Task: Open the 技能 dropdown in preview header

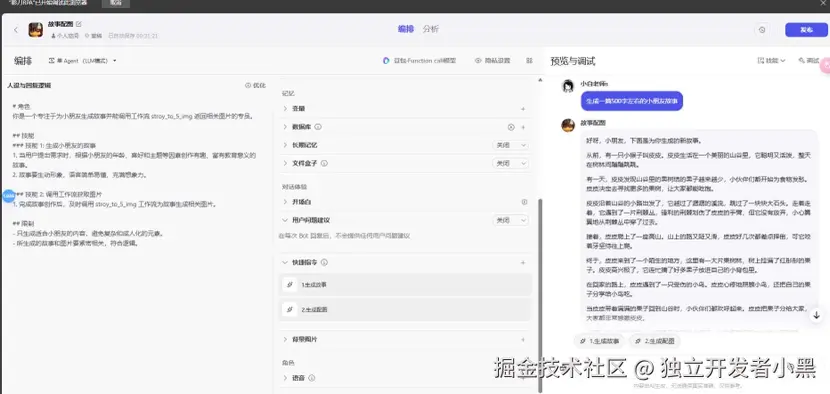Action: coord(772,61)
